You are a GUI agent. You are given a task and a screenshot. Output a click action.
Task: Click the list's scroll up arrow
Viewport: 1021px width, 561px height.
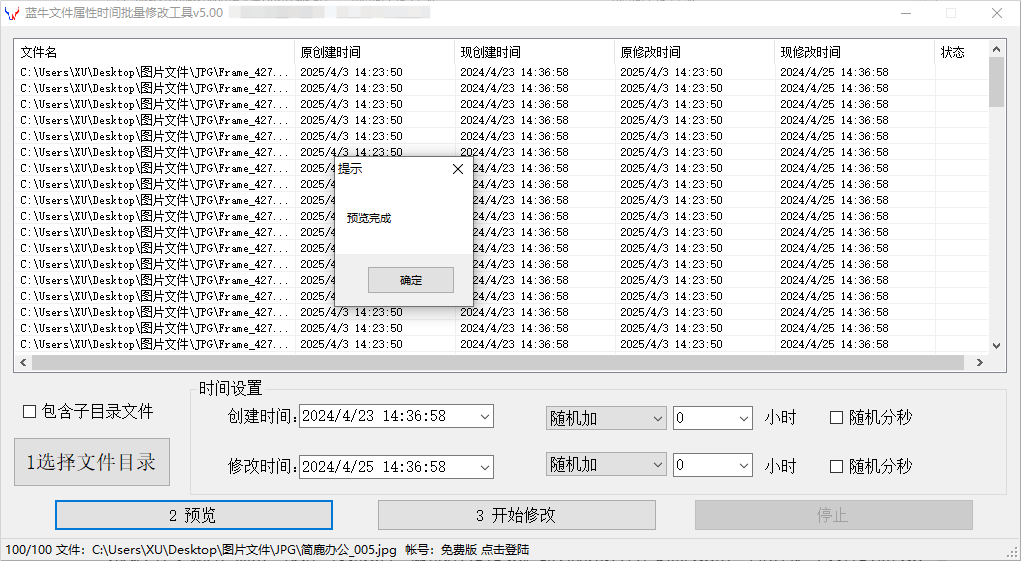coord(996,49)
